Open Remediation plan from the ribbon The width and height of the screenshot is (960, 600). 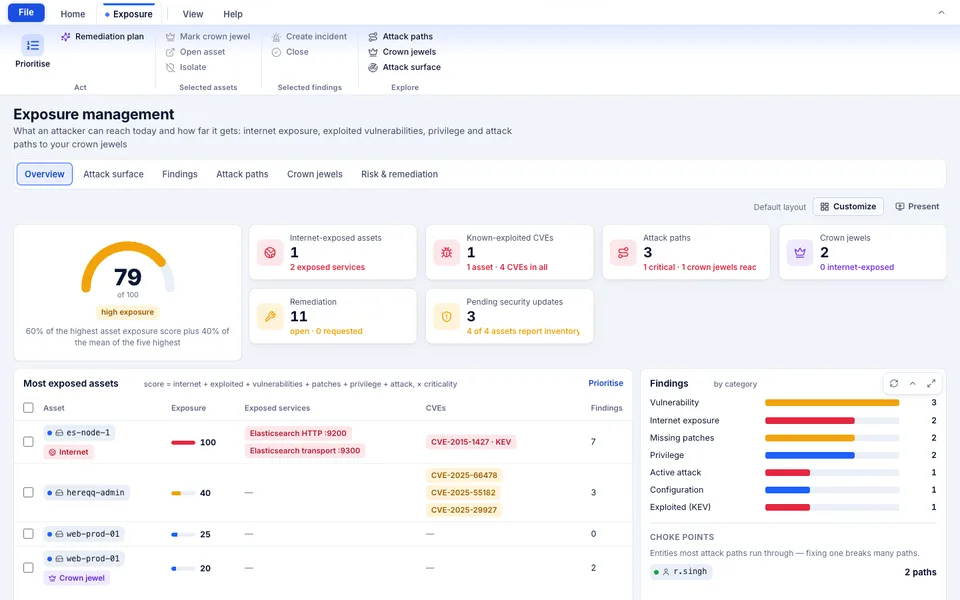click(102, 37)
